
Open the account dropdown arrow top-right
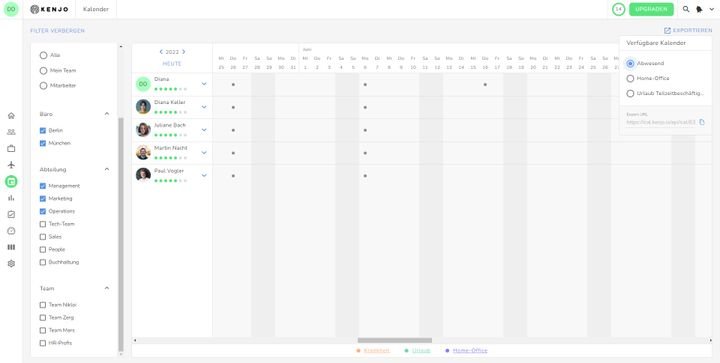712,9
